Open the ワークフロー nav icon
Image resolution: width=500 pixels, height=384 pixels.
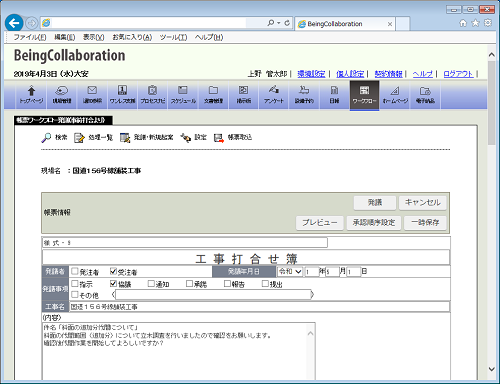(364, 95)
